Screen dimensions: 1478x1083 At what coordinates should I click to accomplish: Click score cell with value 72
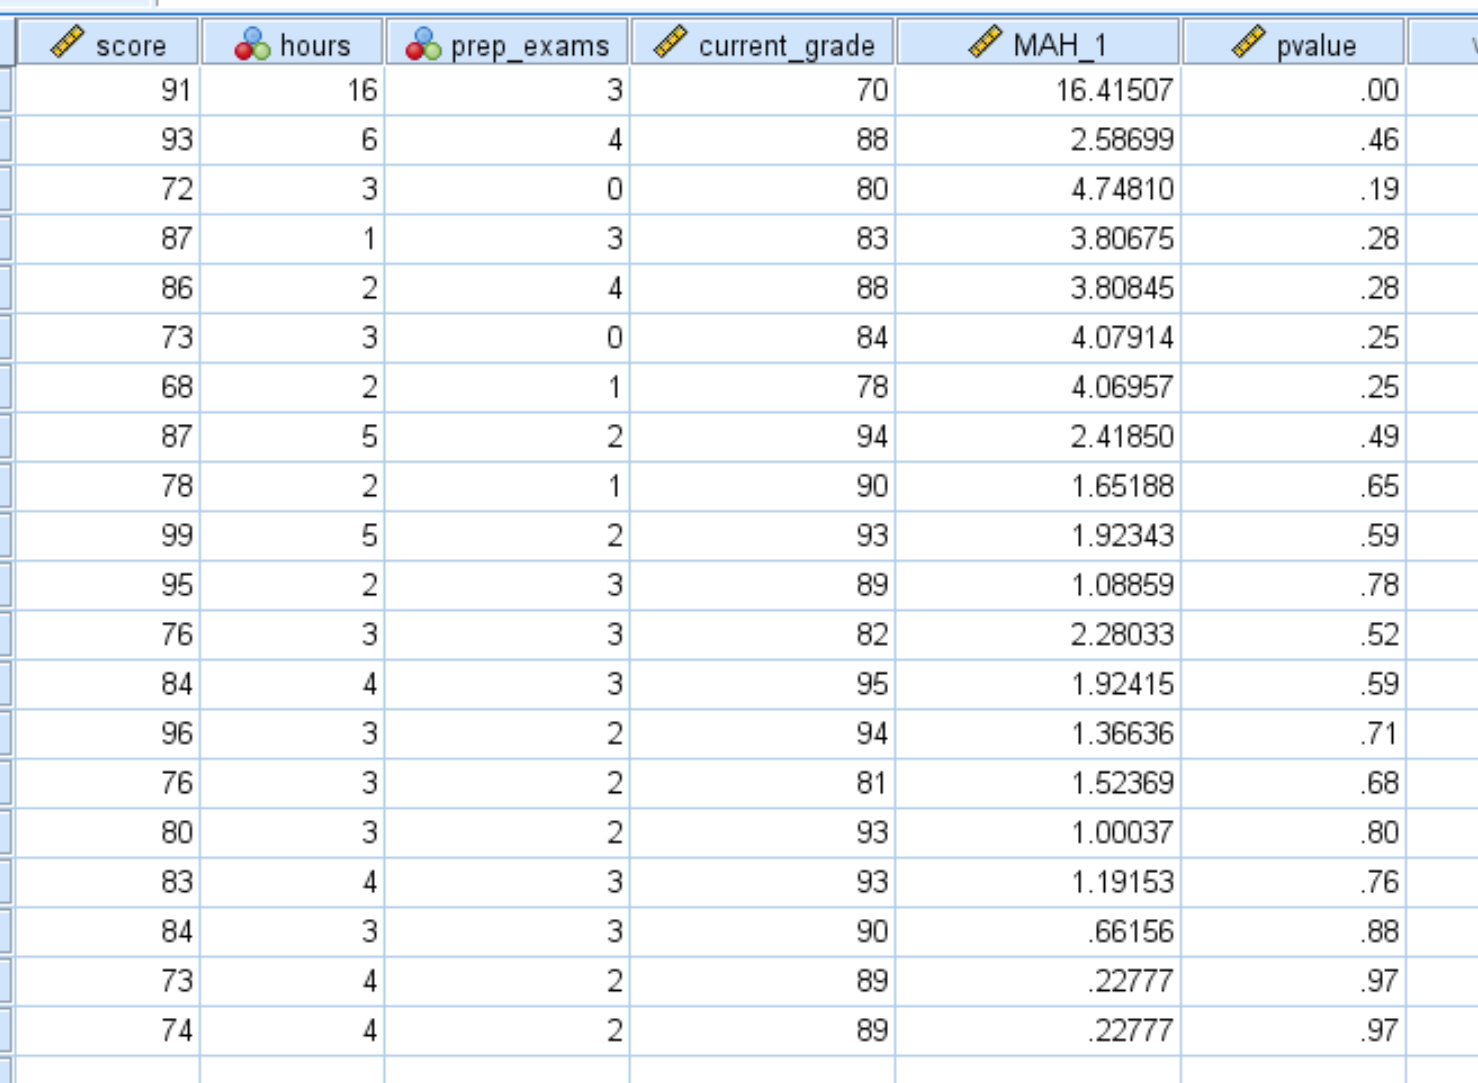point(108,189)
